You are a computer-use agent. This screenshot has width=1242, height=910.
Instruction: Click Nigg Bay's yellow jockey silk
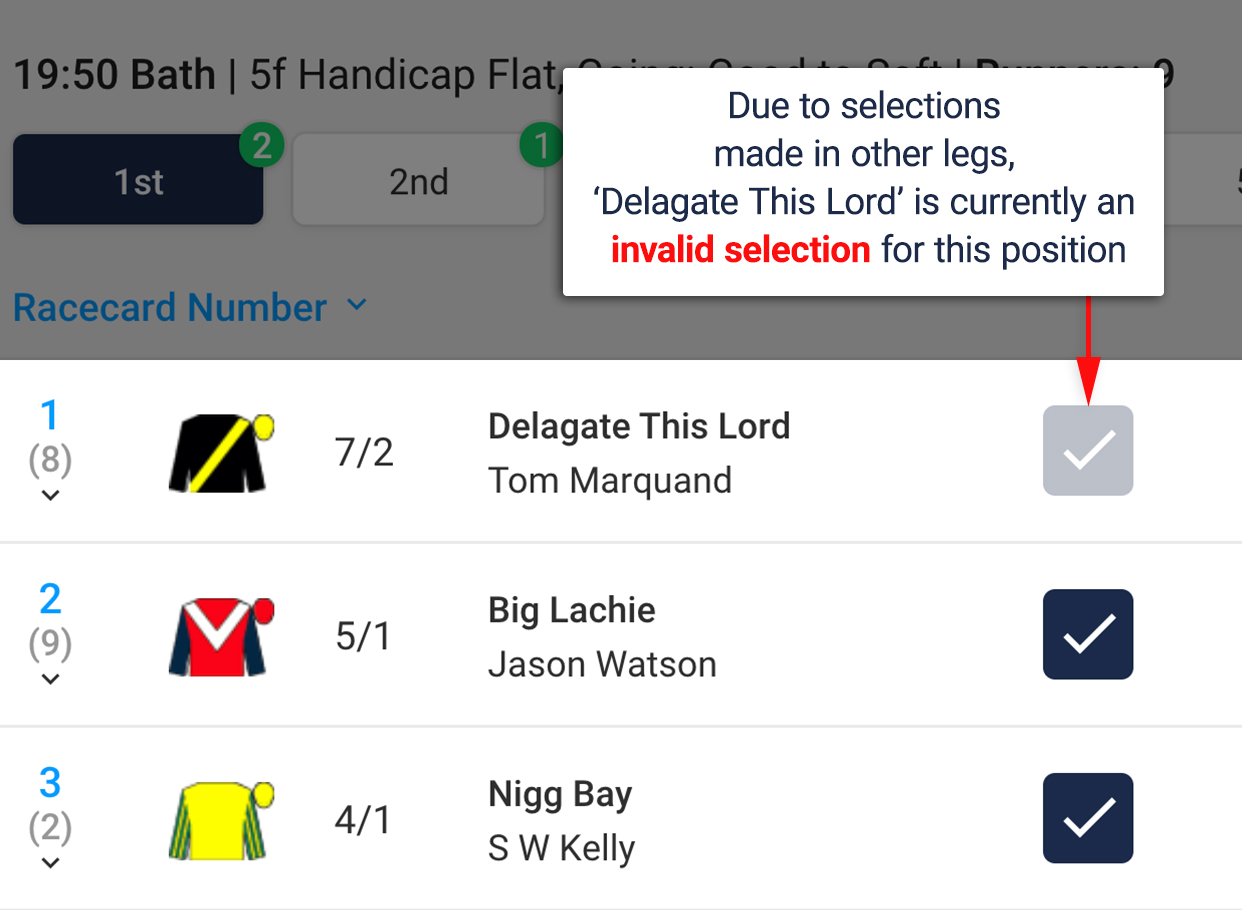coord(220,821)
